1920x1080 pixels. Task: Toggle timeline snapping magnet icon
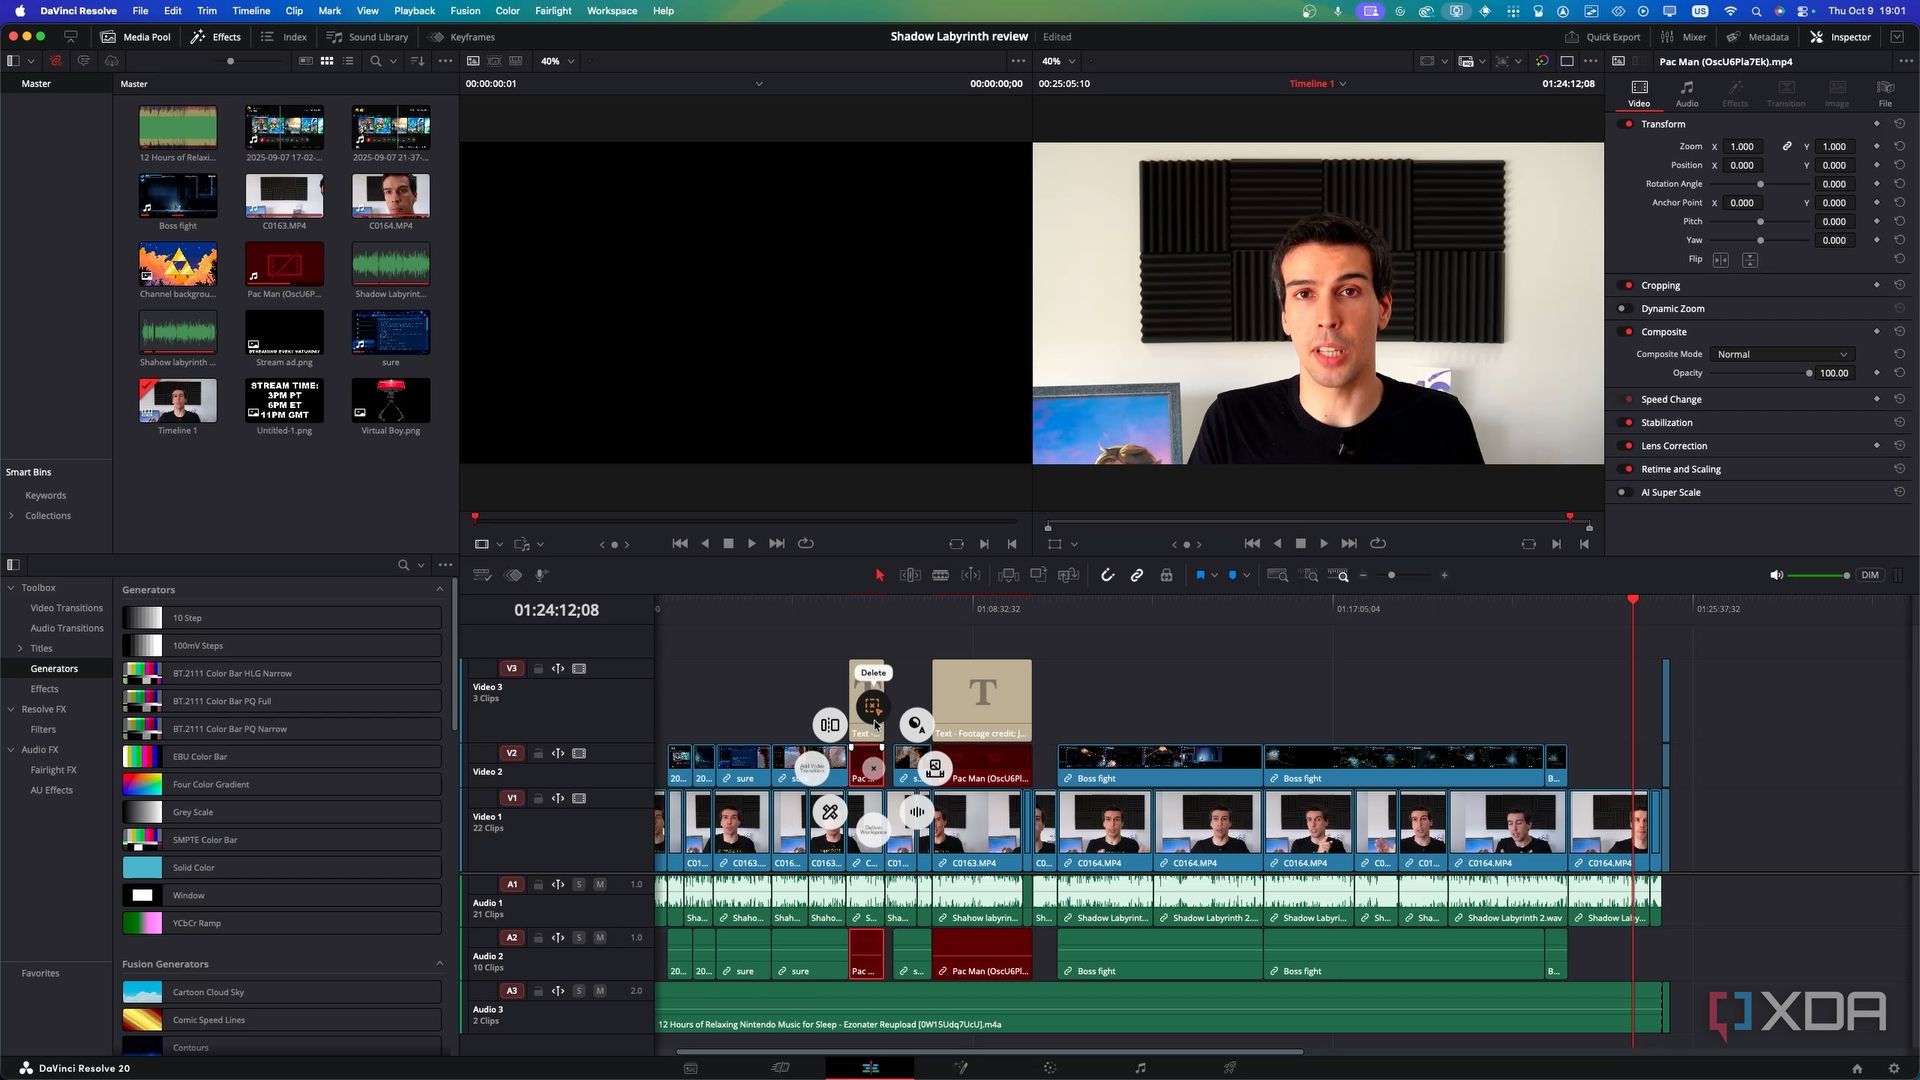1107,575
